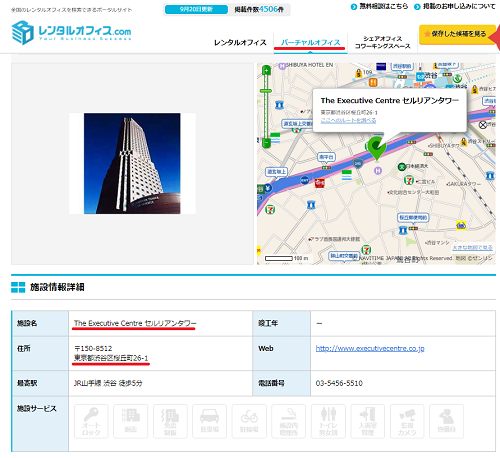This screenshot has height=458, width=500.
Task: Click the map zoom-out minus button
Action: (x=266, y=143)
